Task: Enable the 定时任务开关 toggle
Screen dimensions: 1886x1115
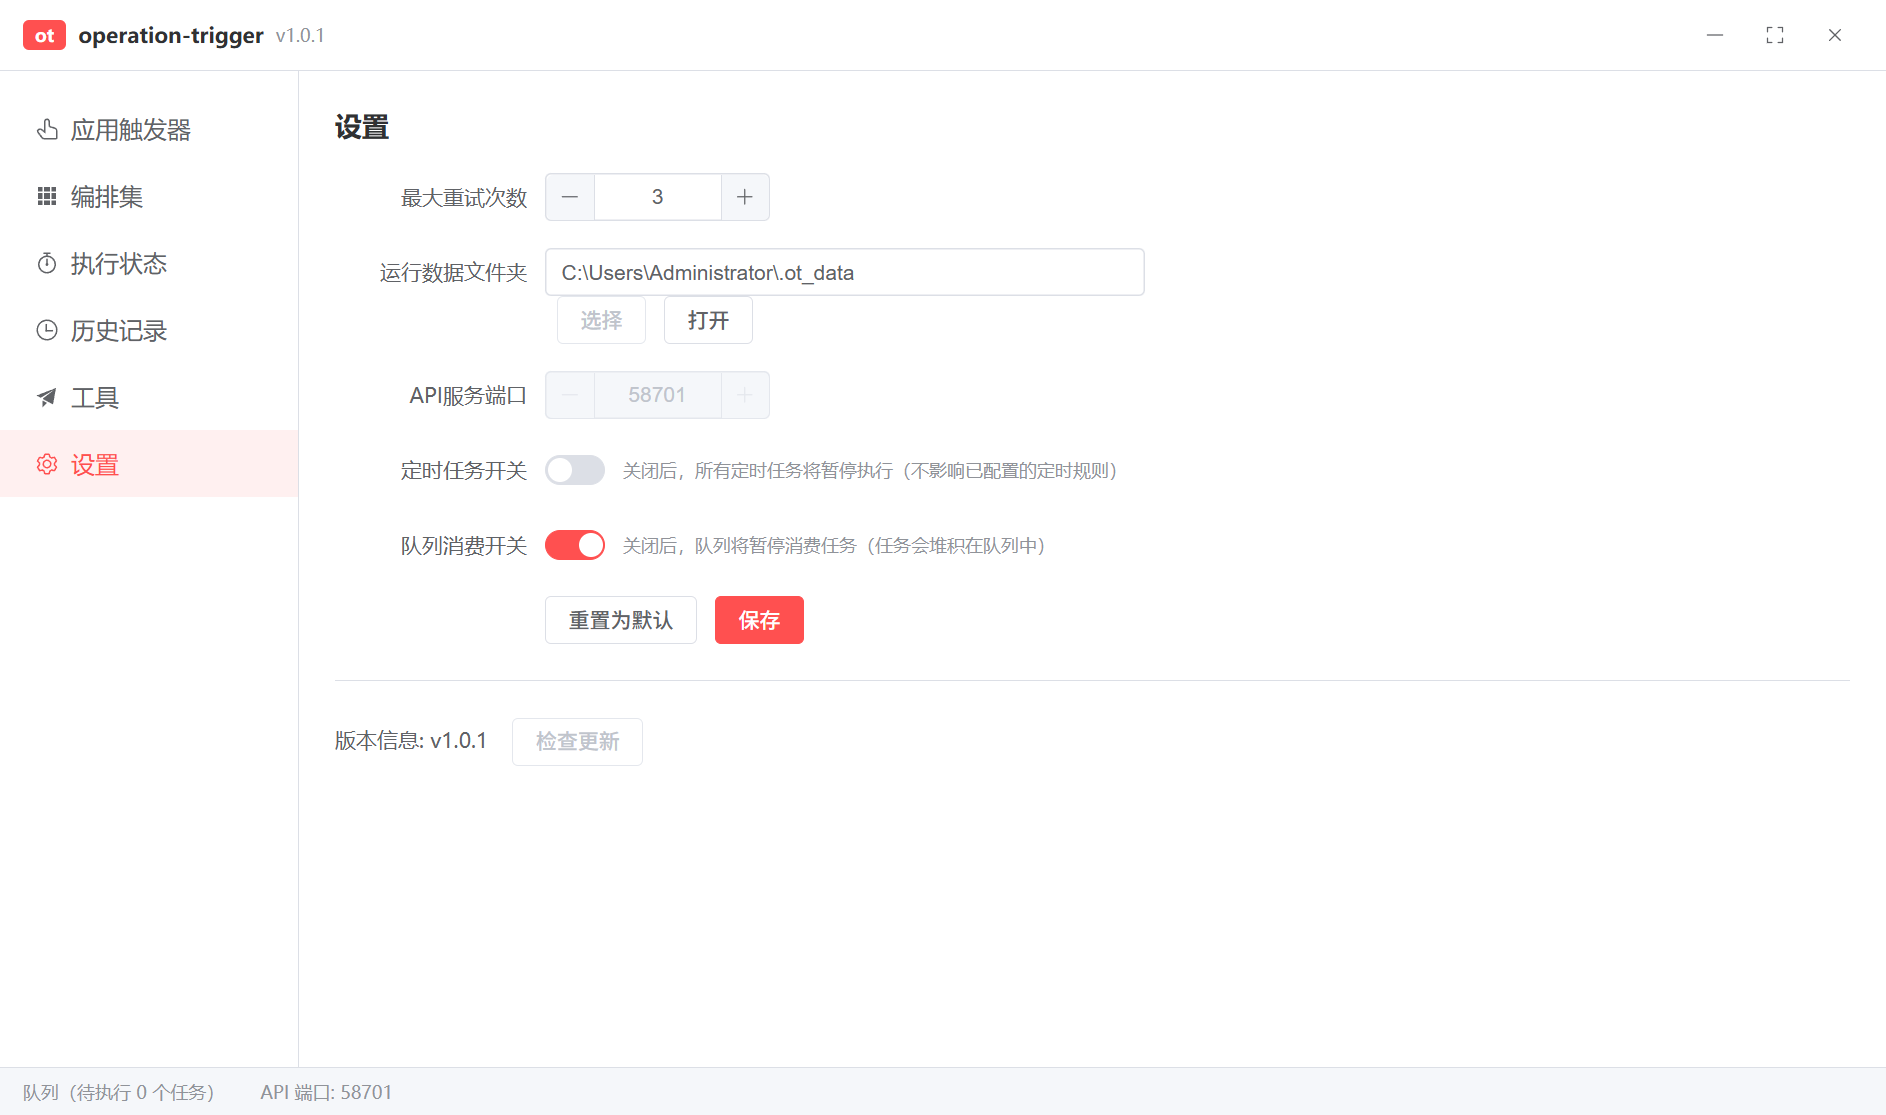Action: coord(575,470)
